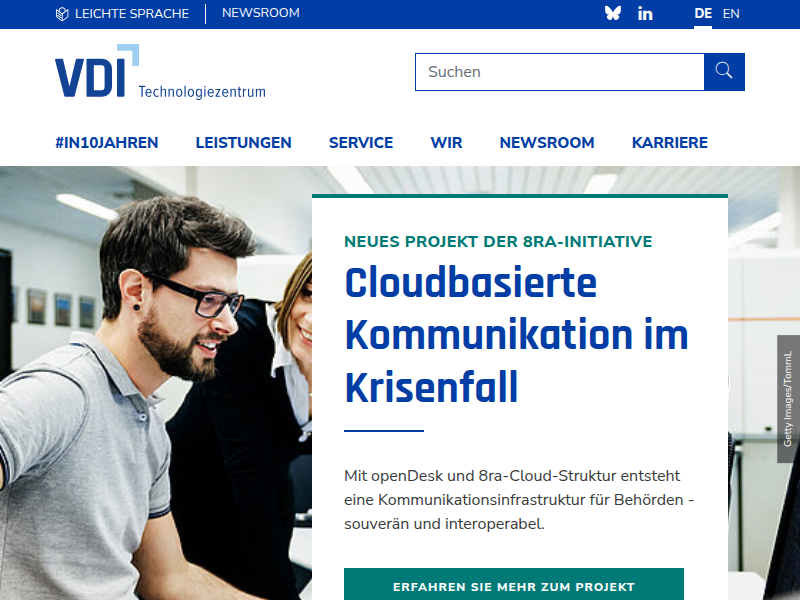Click into the Suchen search field

tap(559, 72)
